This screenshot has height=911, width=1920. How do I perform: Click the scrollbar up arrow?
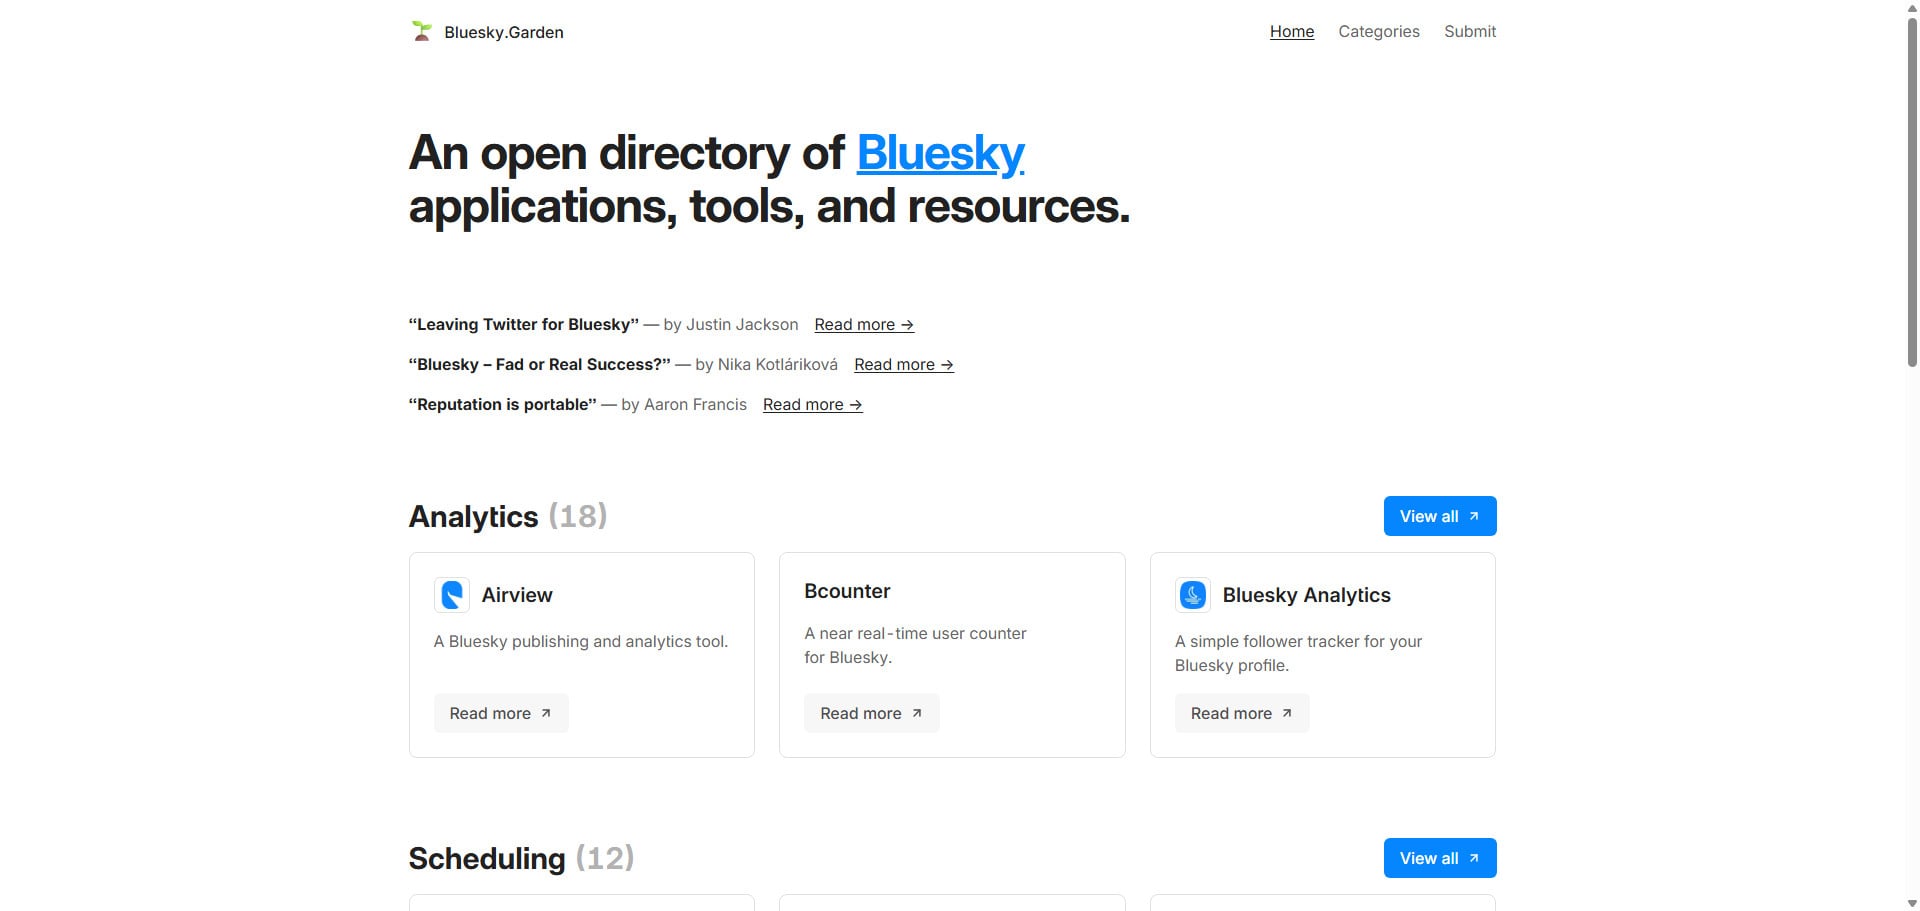1912,7
